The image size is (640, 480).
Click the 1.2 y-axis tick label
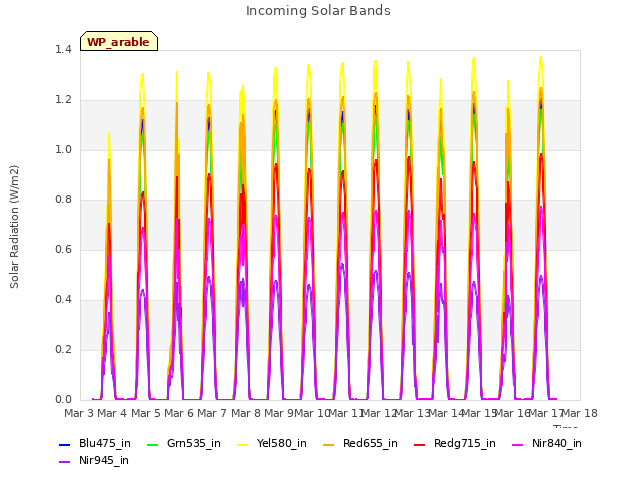[63, 100]
